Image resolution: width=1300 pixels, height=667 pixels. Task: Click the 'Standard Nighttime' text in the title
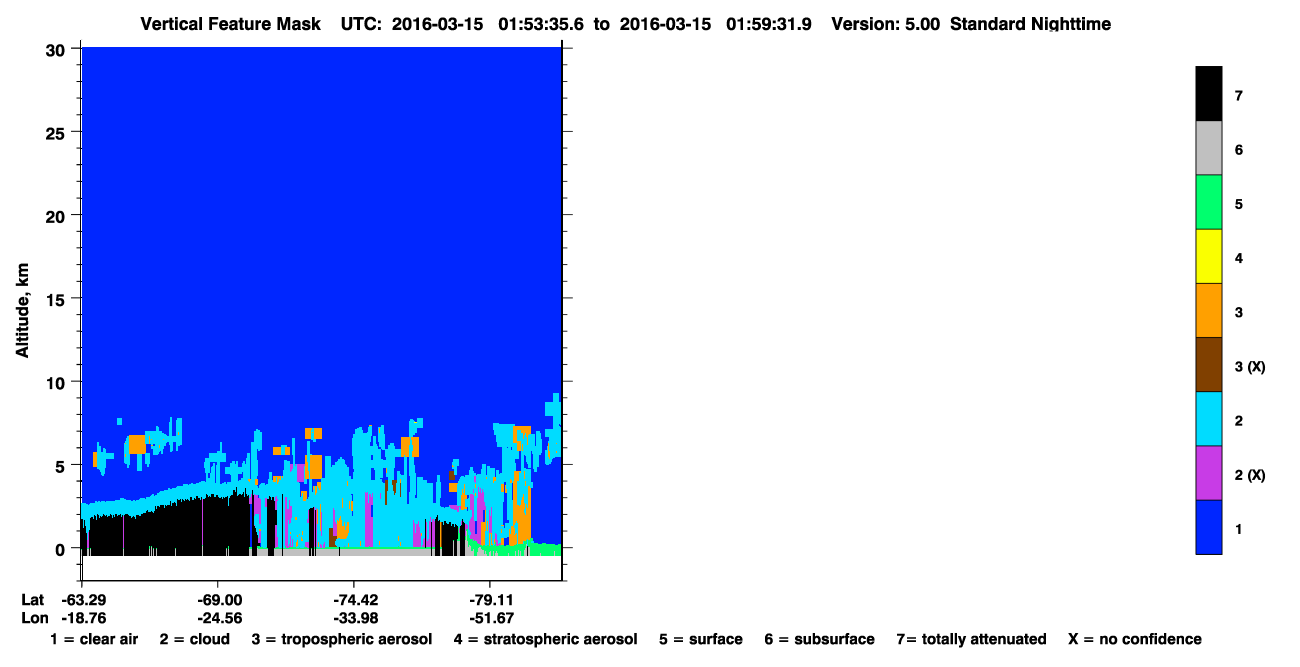(x=1030, y=24)
